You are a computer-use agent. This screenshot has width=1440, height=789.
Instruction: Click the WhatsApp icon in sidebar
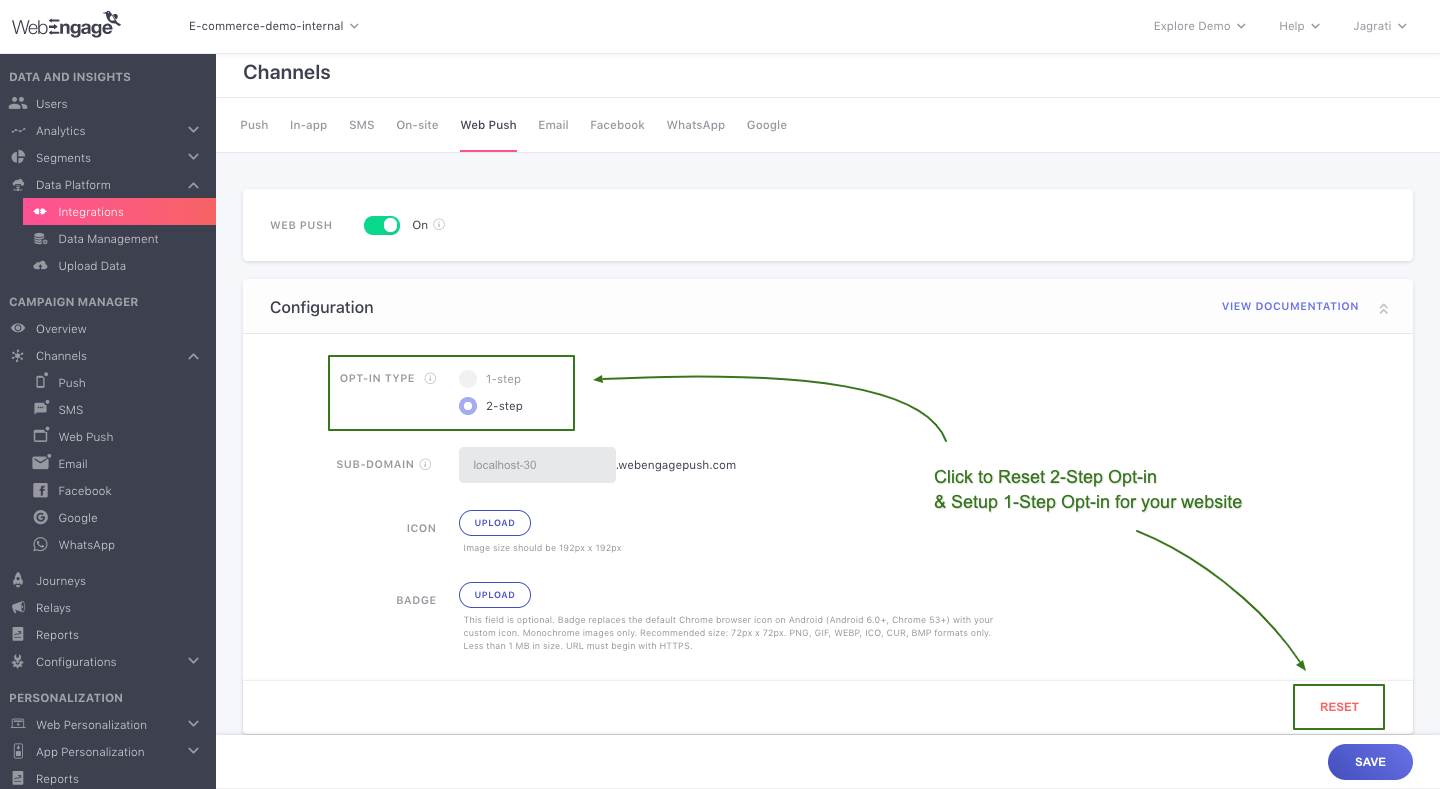pyautogui.click(x=41, y=544)
